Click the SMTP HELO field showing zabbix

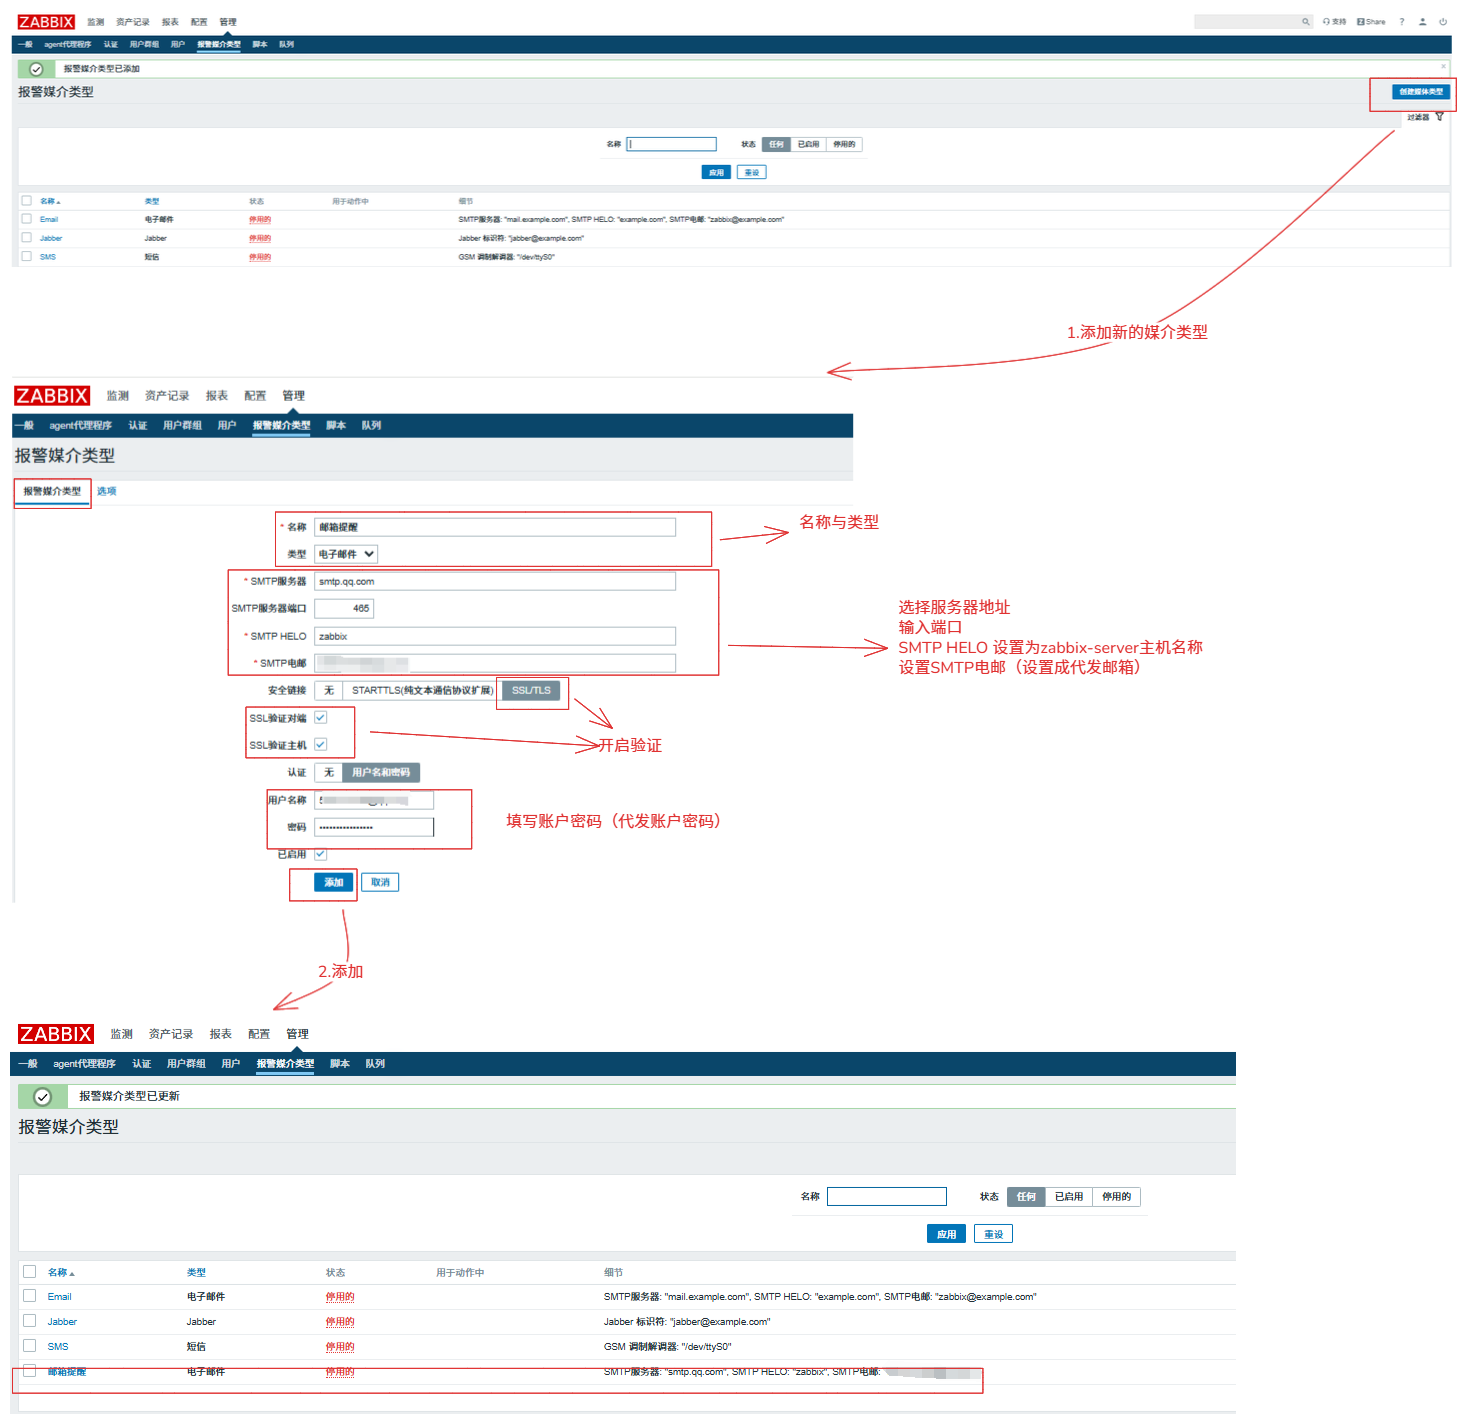(x=495, y=636)
